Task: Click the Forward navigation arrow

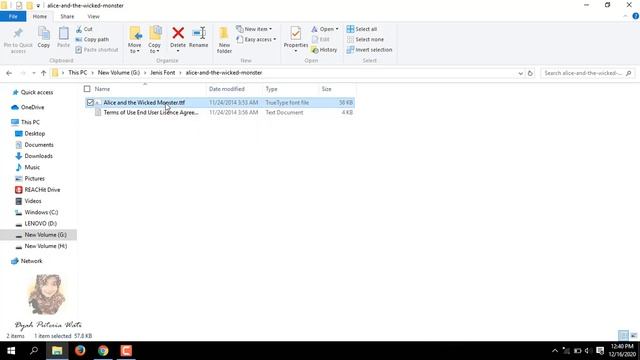Action: pos(23,73)
